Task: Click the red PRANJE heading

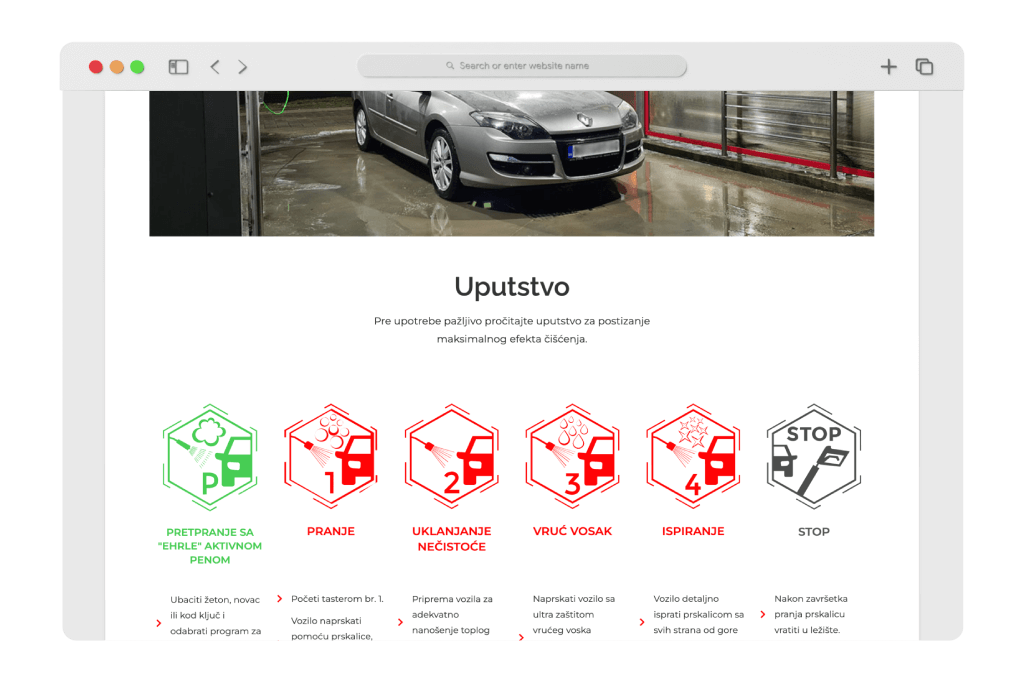Action: click(x=331, y=531)
